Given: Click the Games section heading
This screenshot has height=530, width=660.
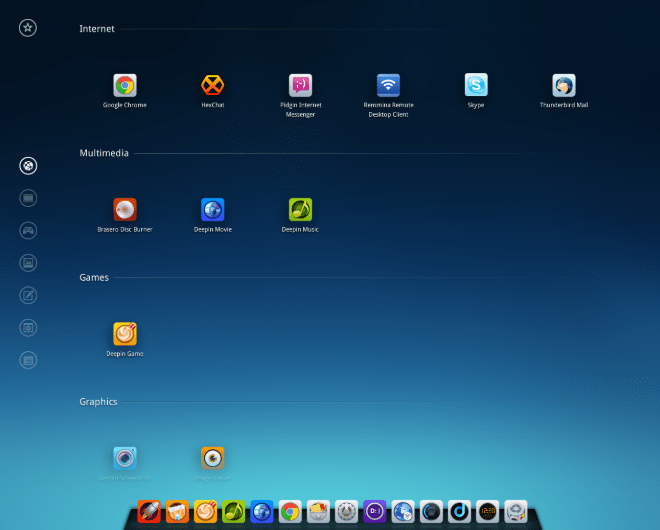Looking at the screenshot, I should tap(94, 277).
